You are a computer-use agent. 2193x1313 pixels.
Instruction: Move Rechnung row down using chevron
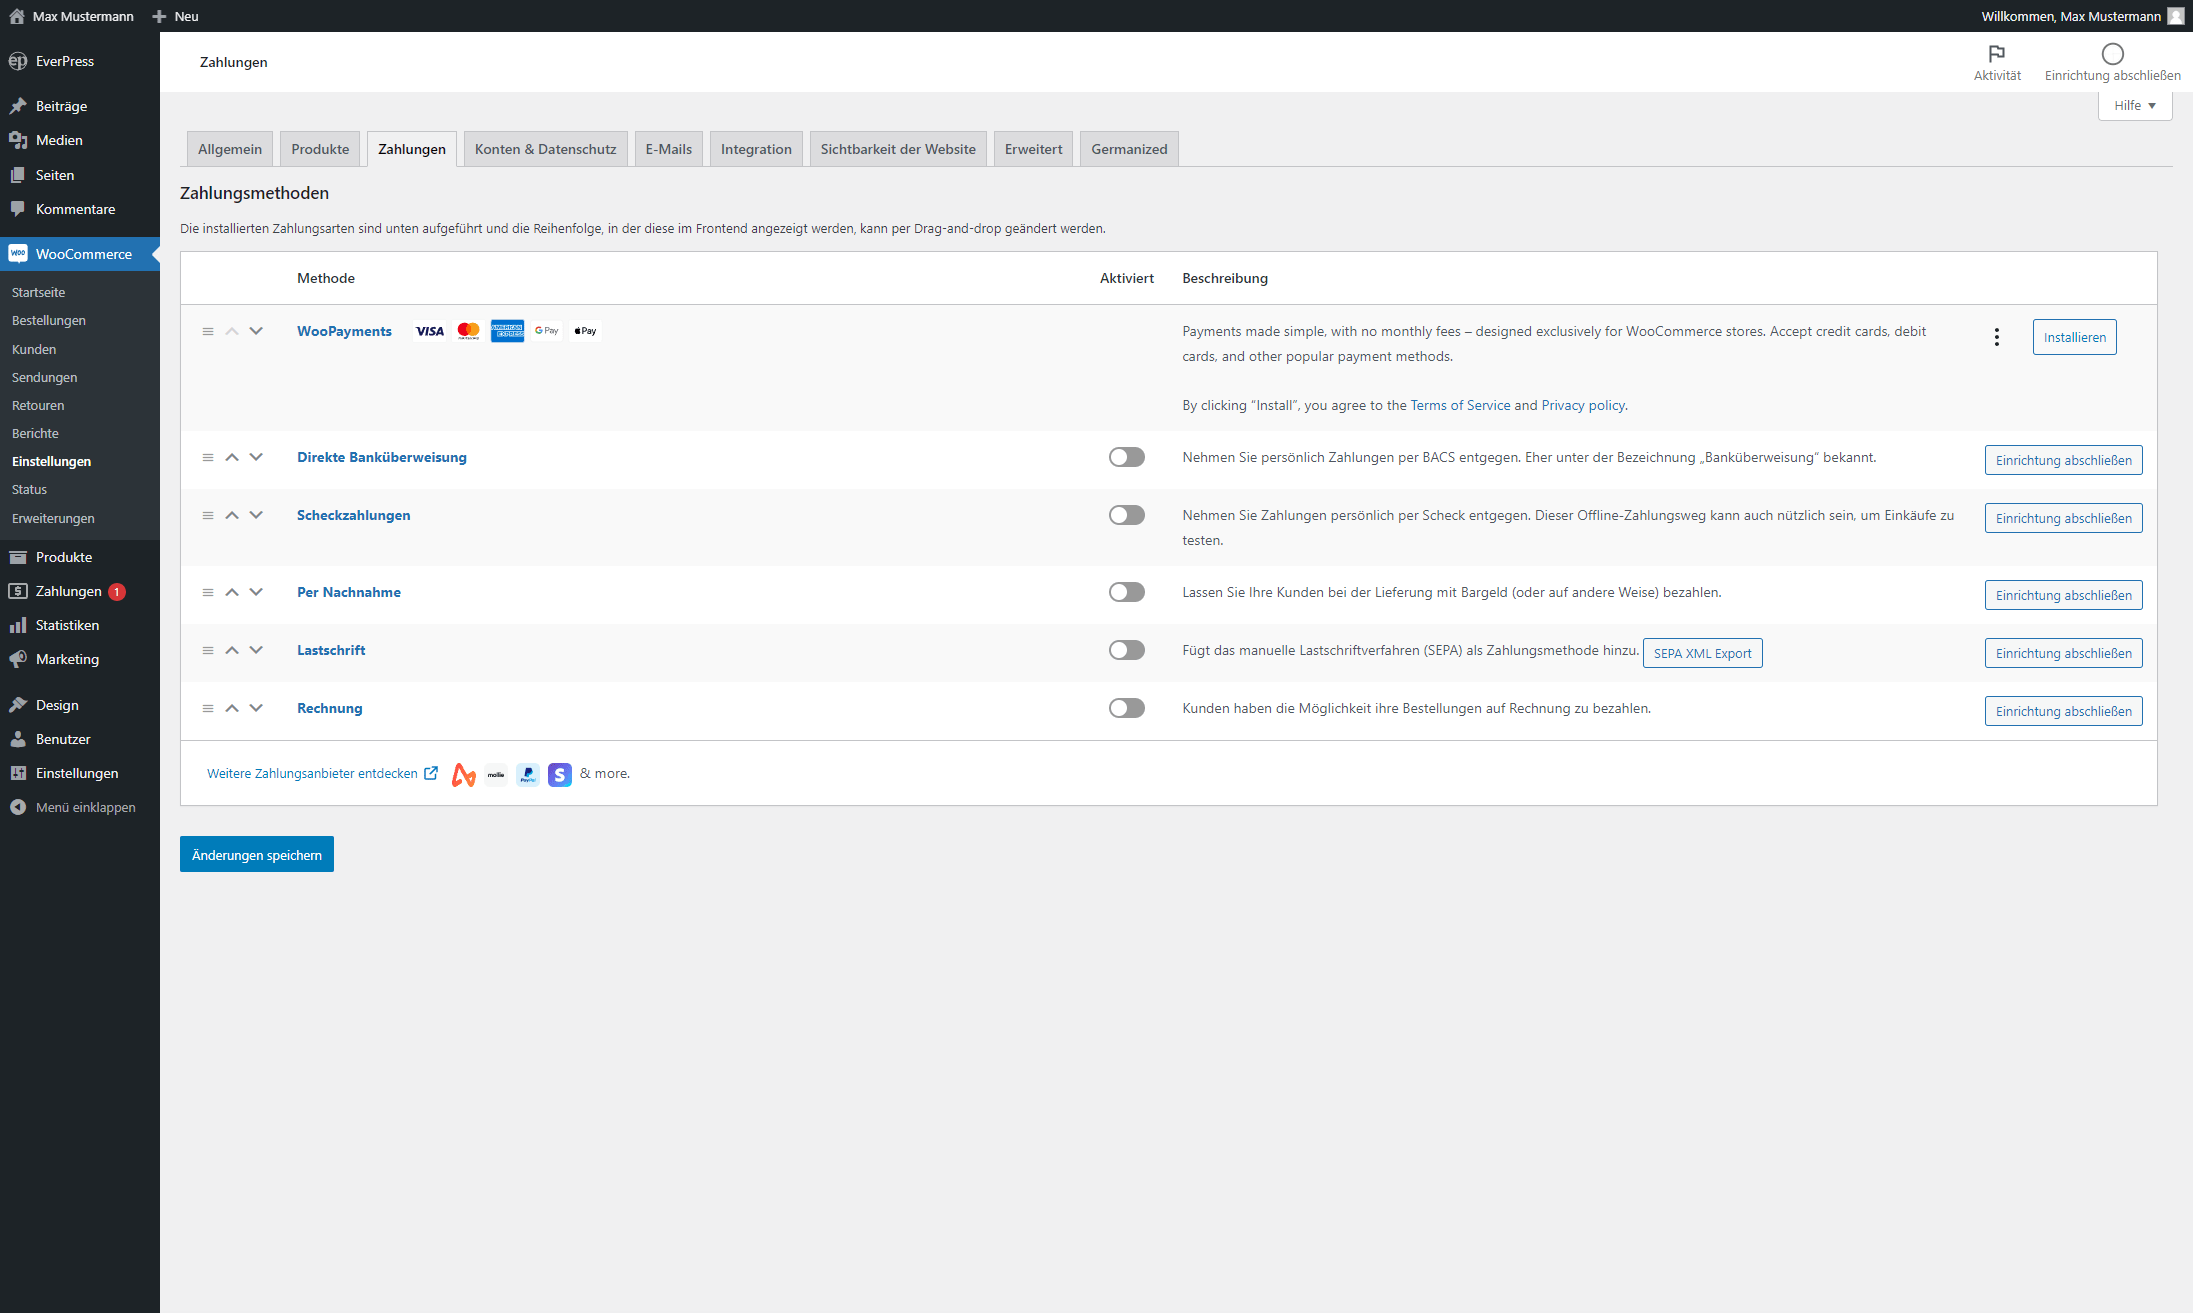pos(256,708)
